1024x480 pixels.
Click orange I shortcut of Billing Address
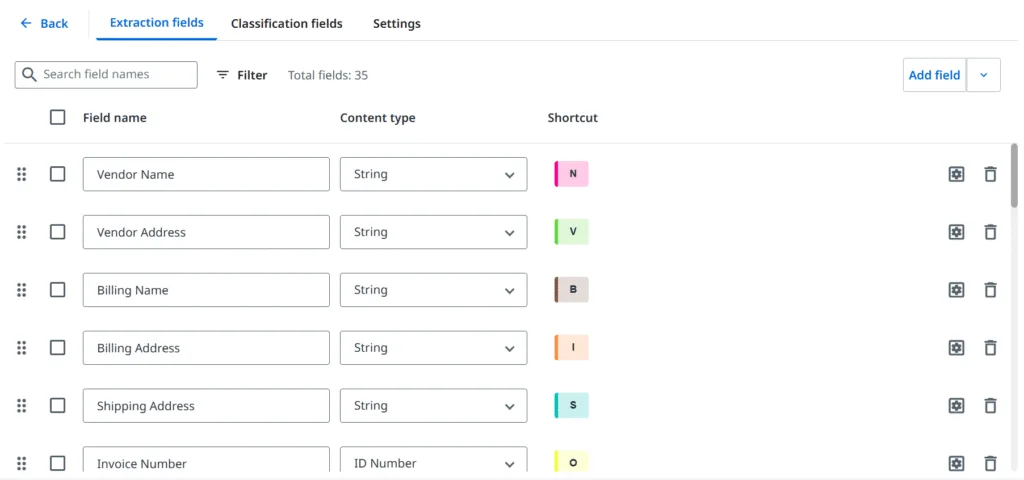click(571, 347)
